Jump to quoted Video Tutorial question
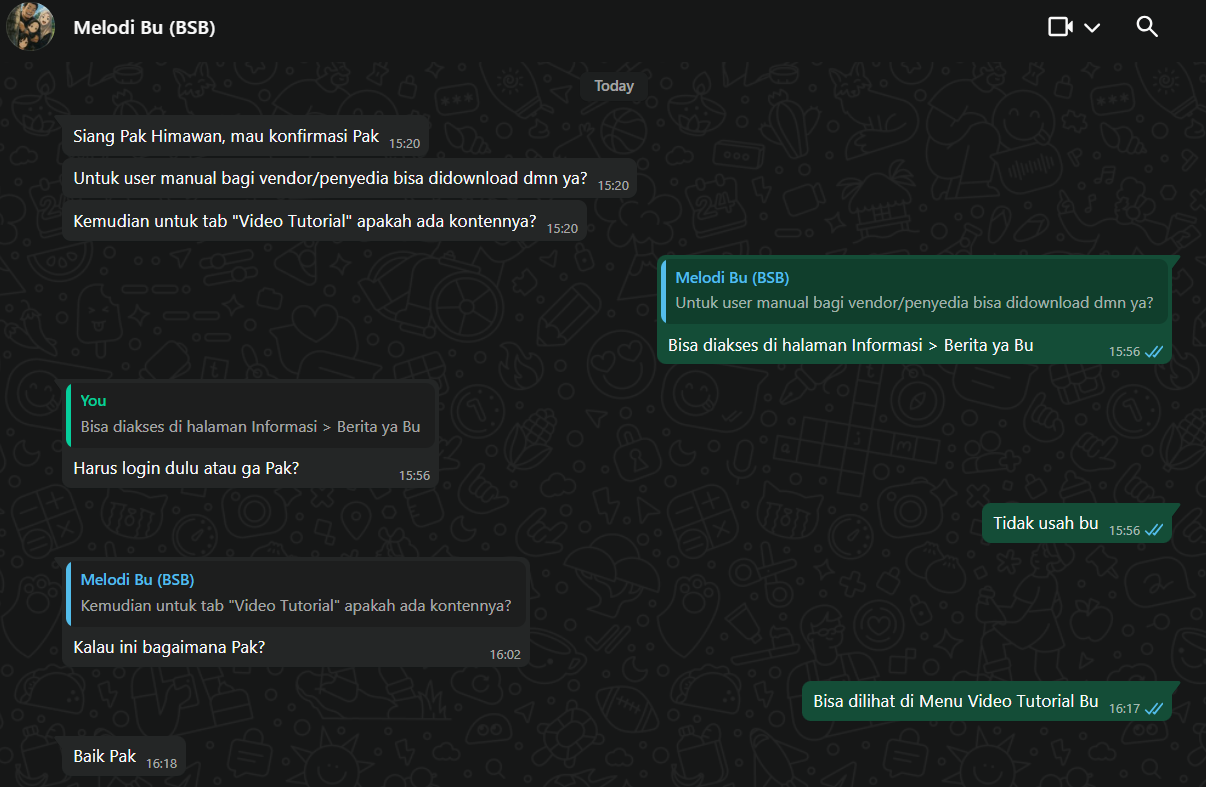Image resolution: width=1206 pixels, height=787 pixels. point(296,593)
